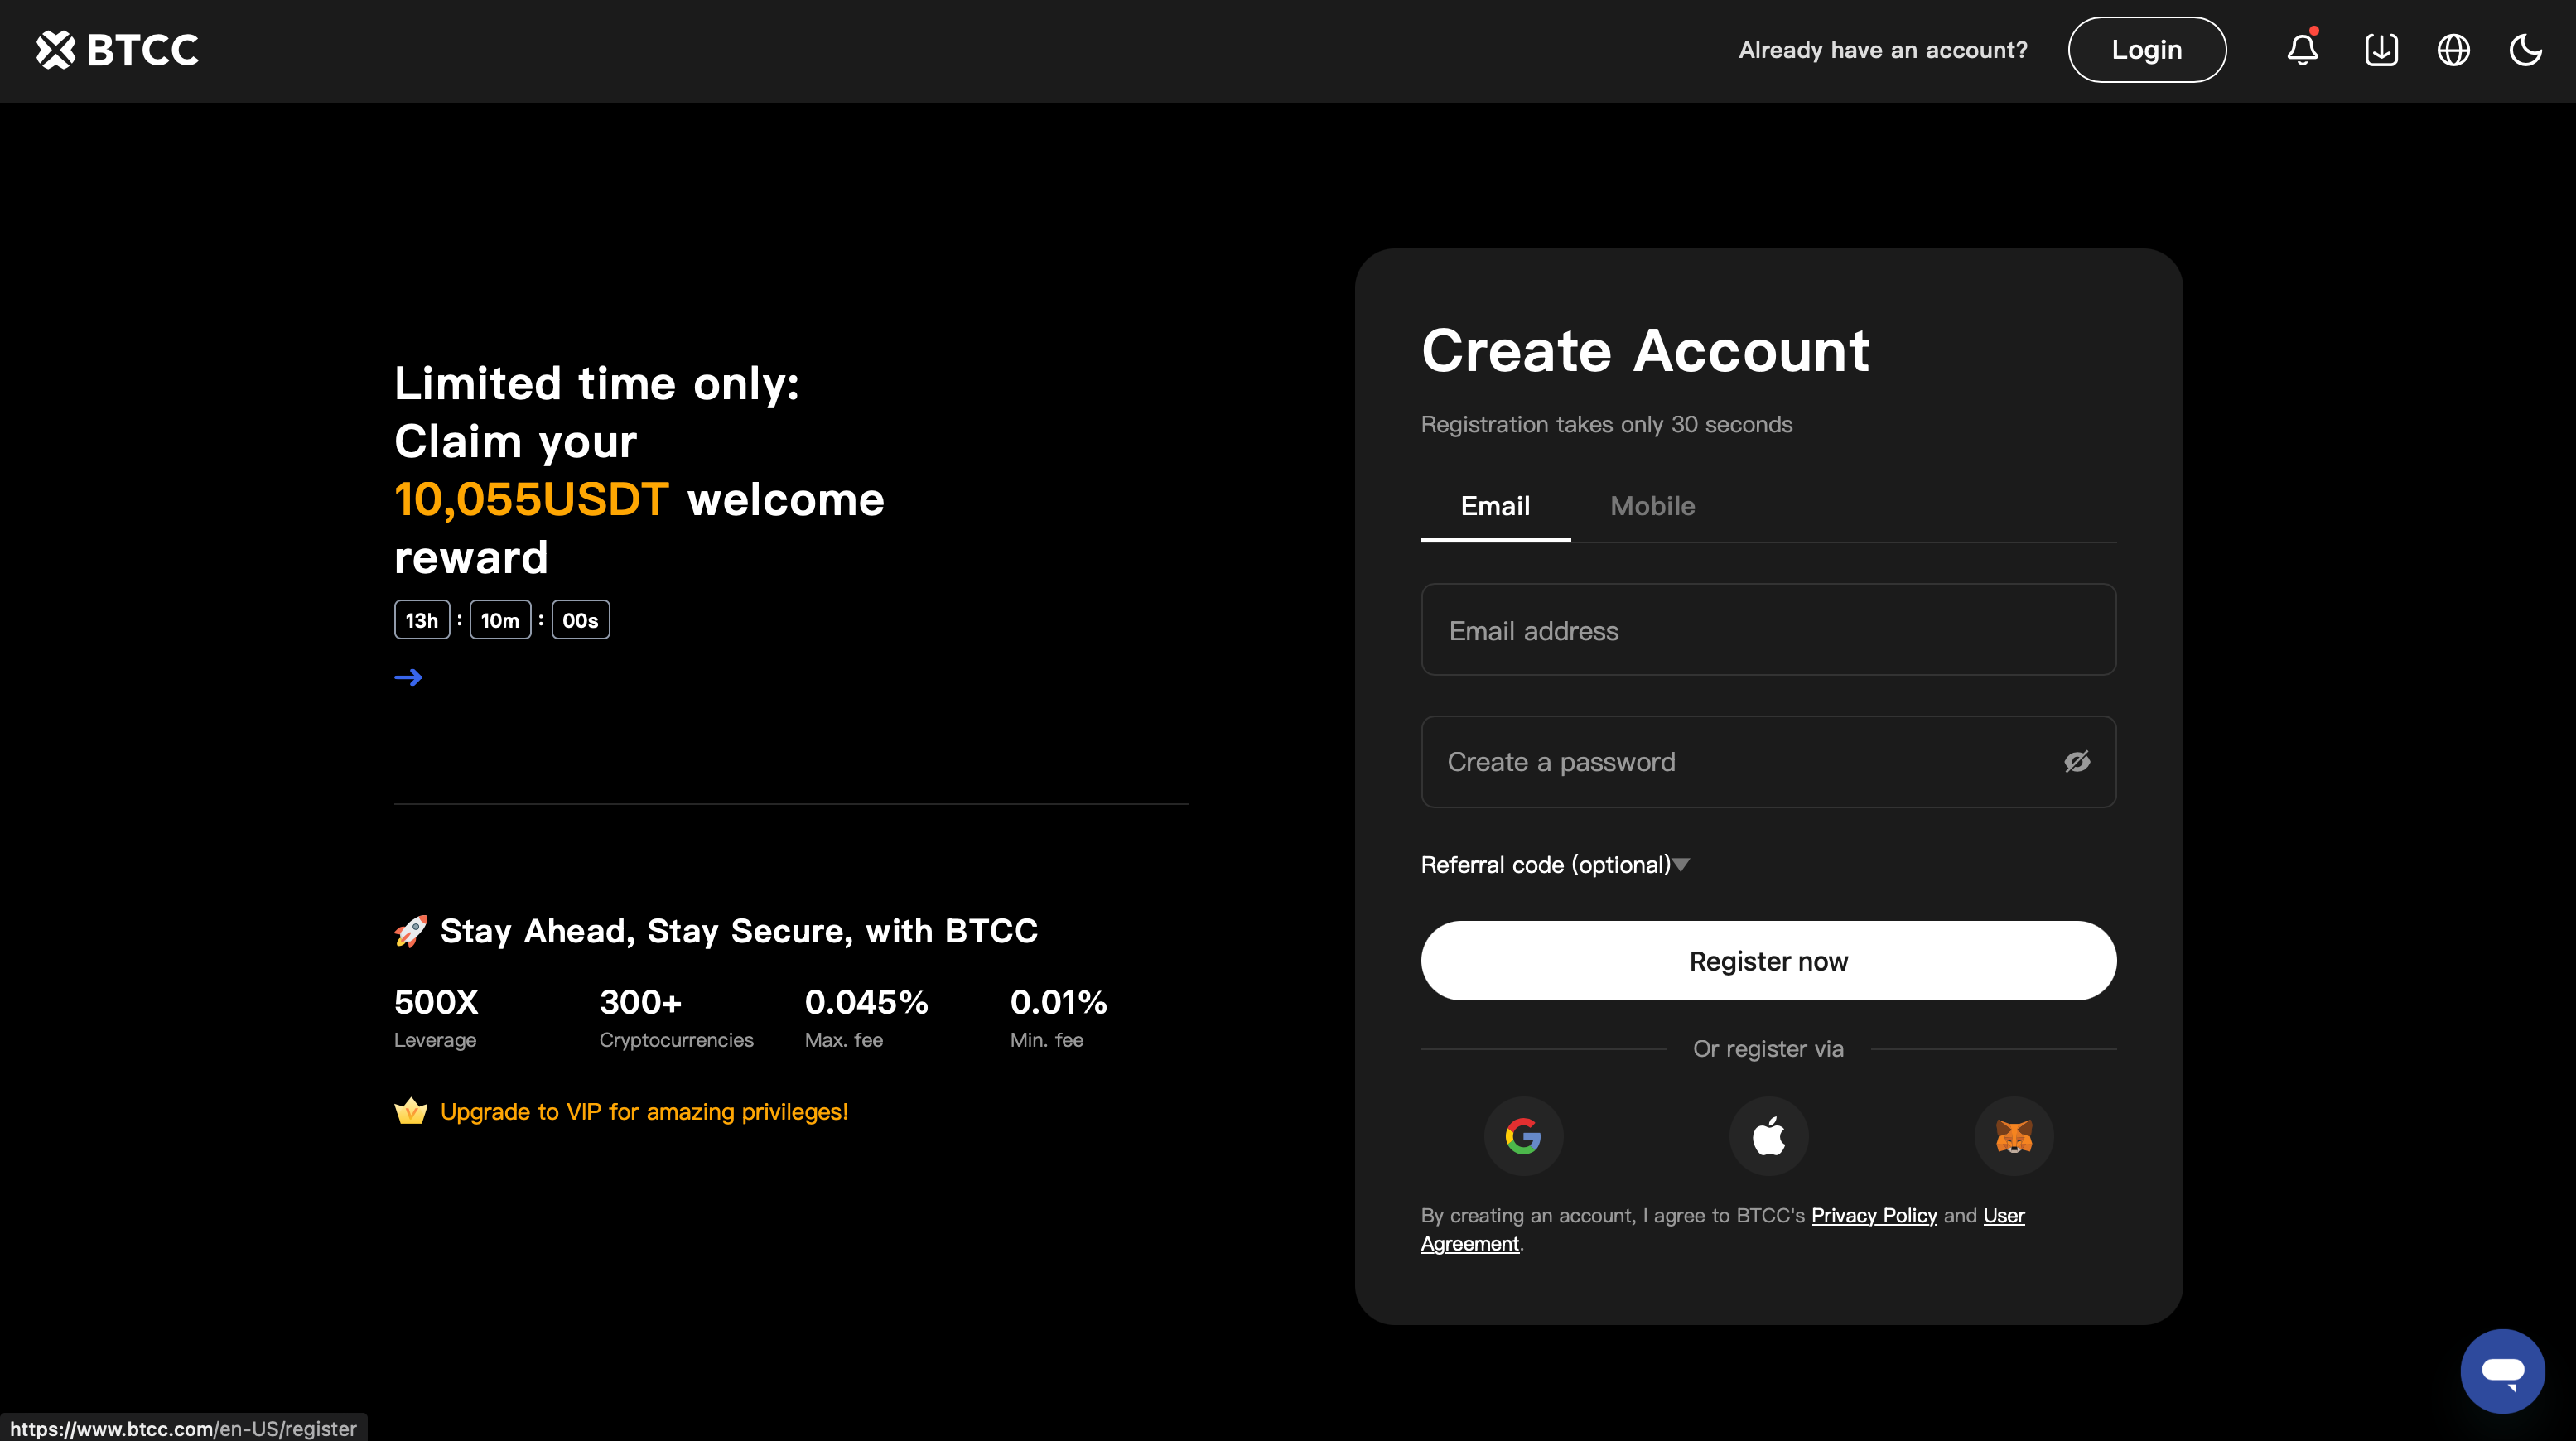Click the 10,055USDT reward text

tap(531, 499)
